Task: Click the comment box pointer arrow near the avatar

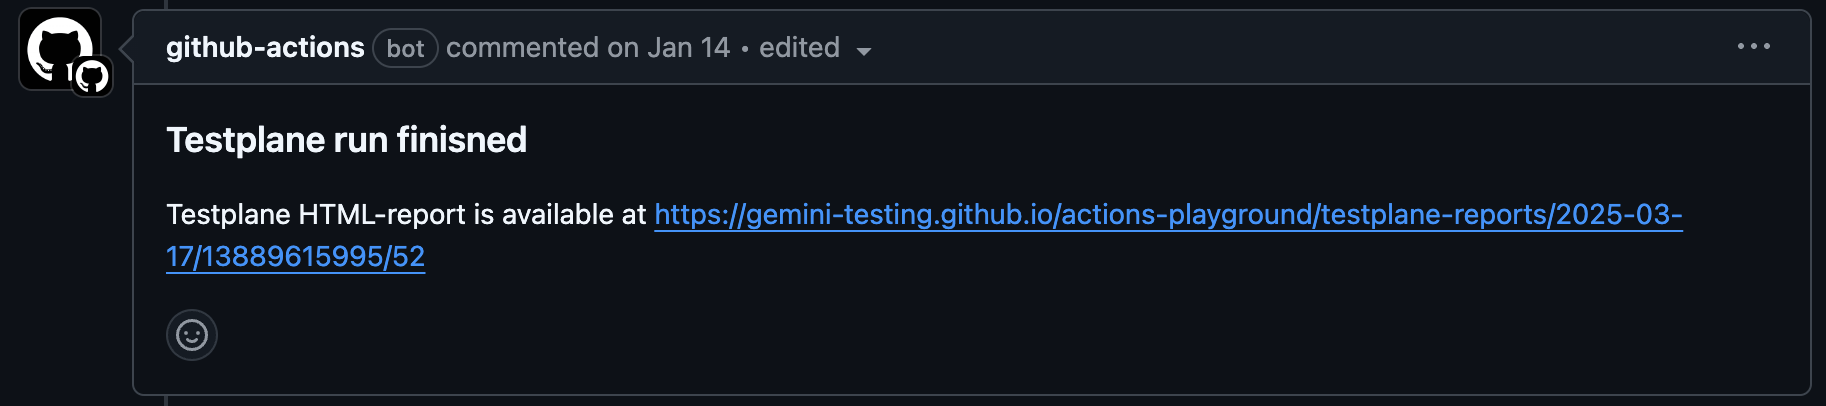Action: tap(126, 47)
